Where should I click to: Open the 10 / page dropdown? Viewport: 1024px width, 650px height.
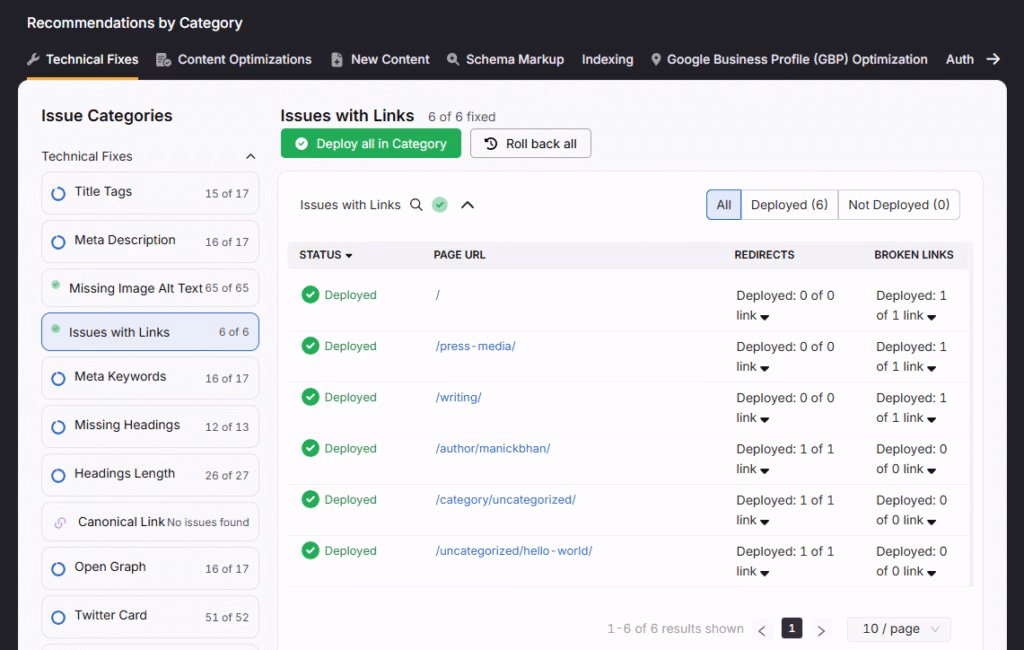[x=898, y=629]
